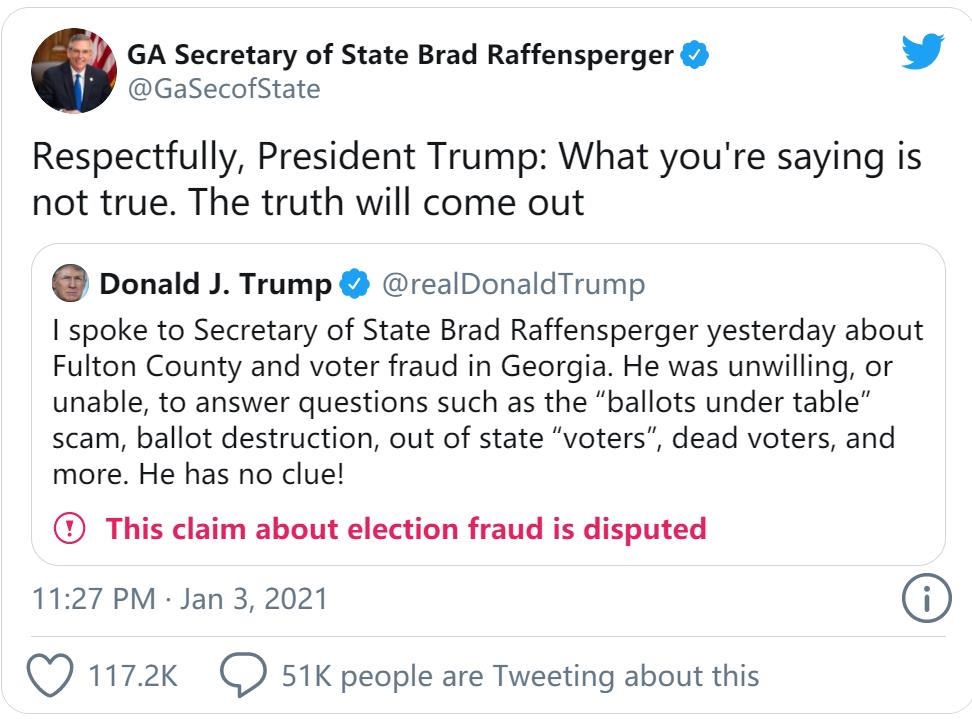Click the Donald J. Trump display name
This screenshot has width=972, height=721.
pyautogui.click(x=215, y=285)
